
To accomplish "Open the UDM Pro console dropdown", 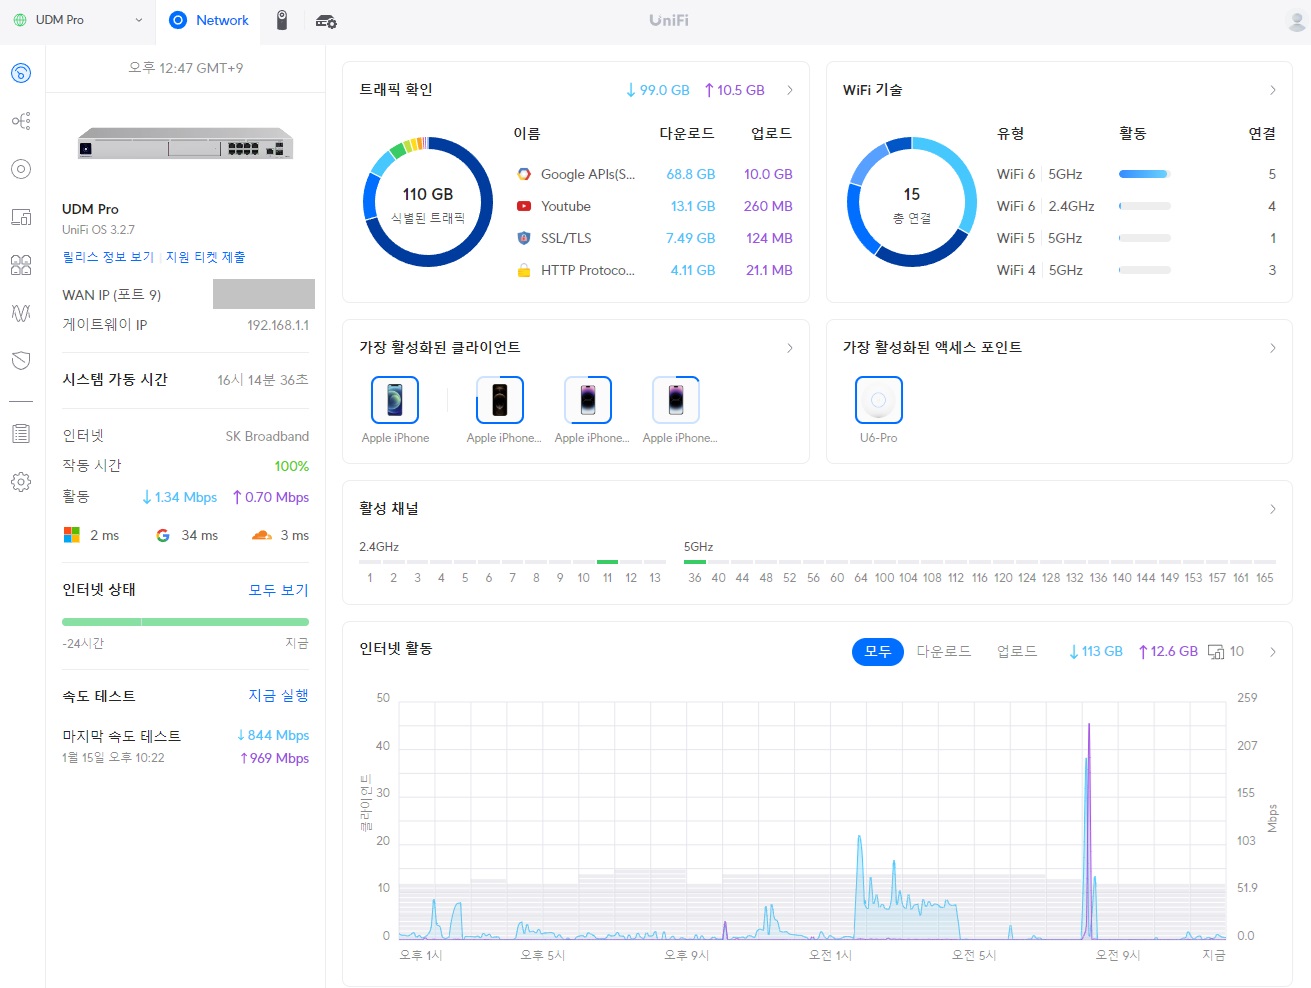I will point(77,20).
